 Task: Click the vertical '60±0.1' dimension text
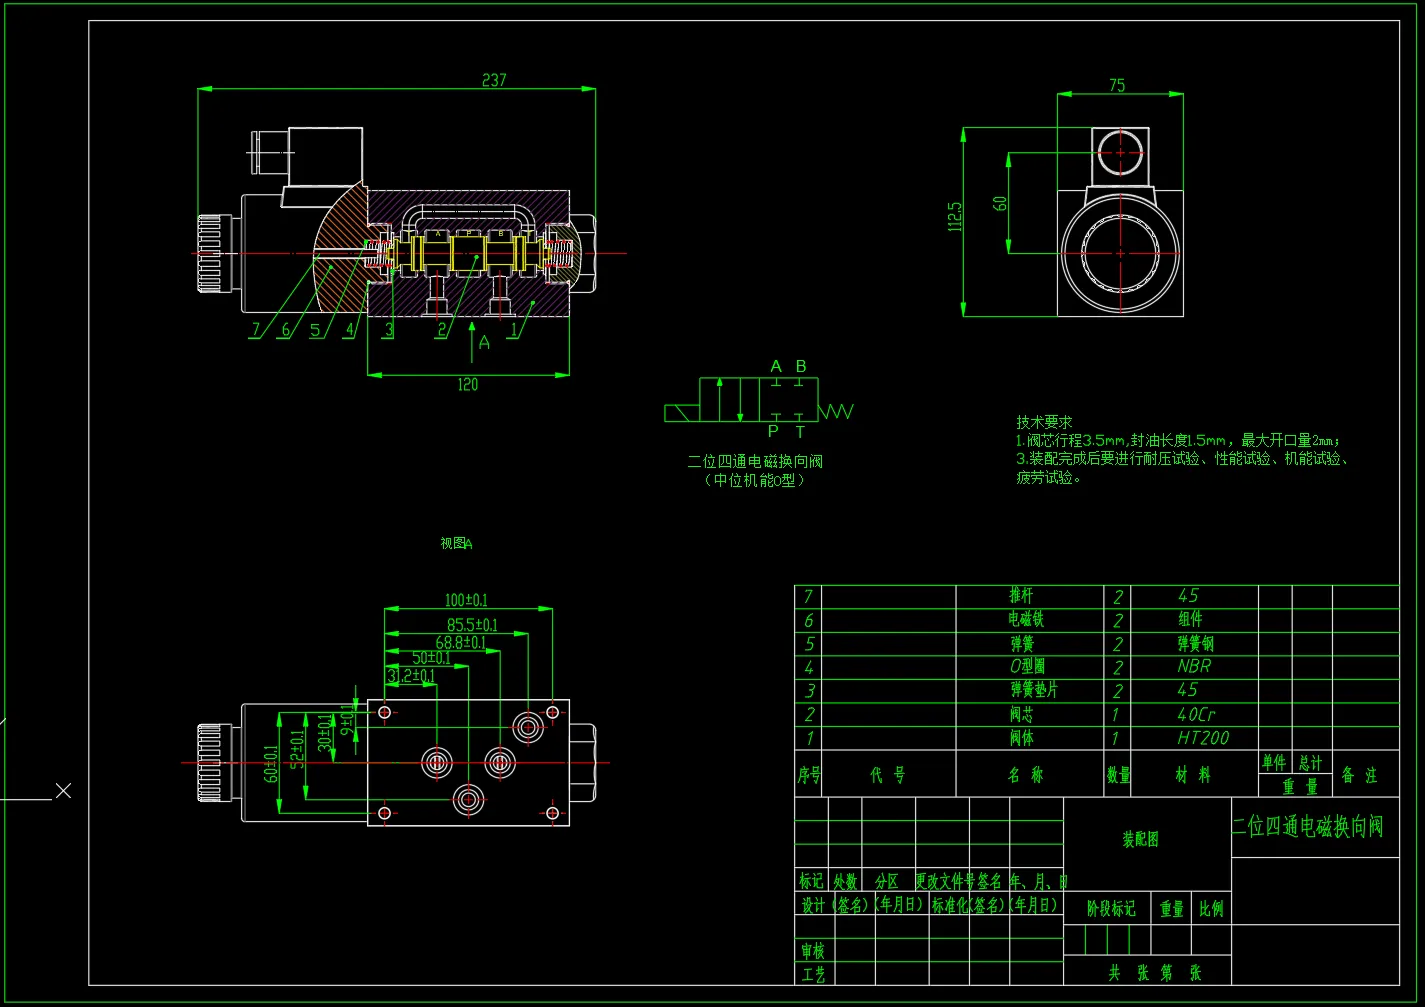click(x=271, y=765)
